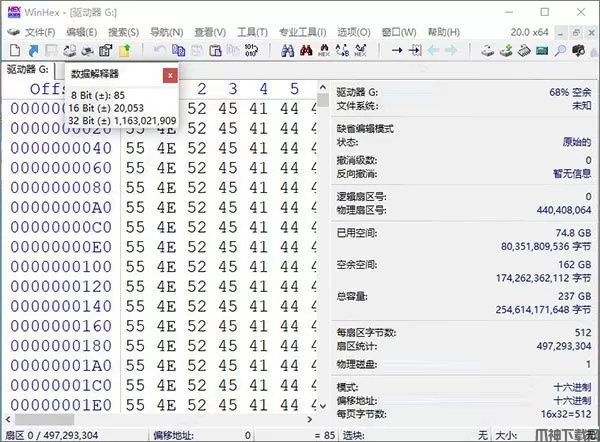Click the magnifying glass toolbar icon

point(560,50)
